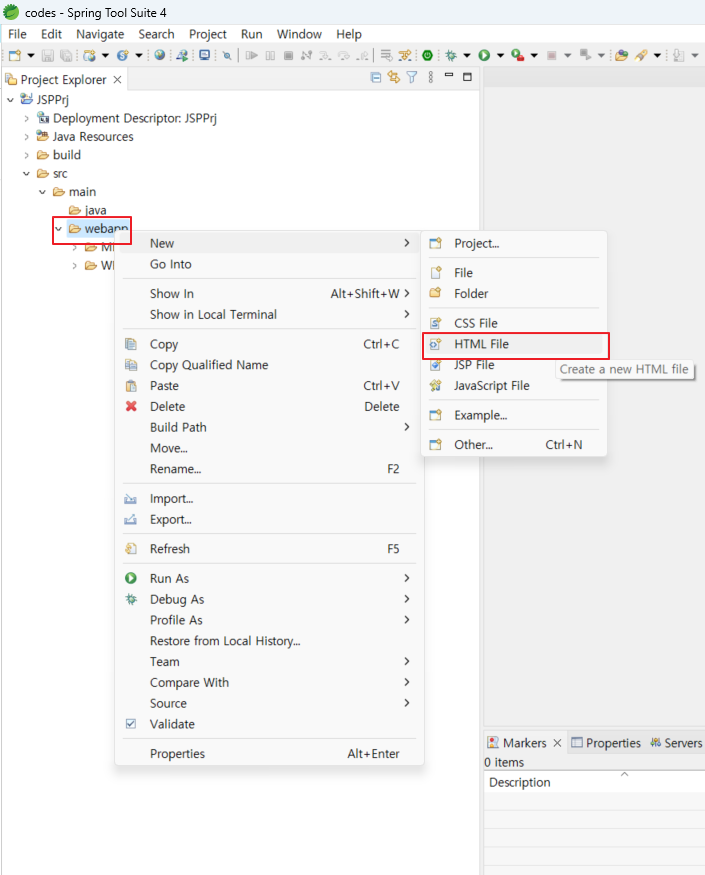
Task: Click the New Servlet (S) toolbar icon
Action: (122, 55)
